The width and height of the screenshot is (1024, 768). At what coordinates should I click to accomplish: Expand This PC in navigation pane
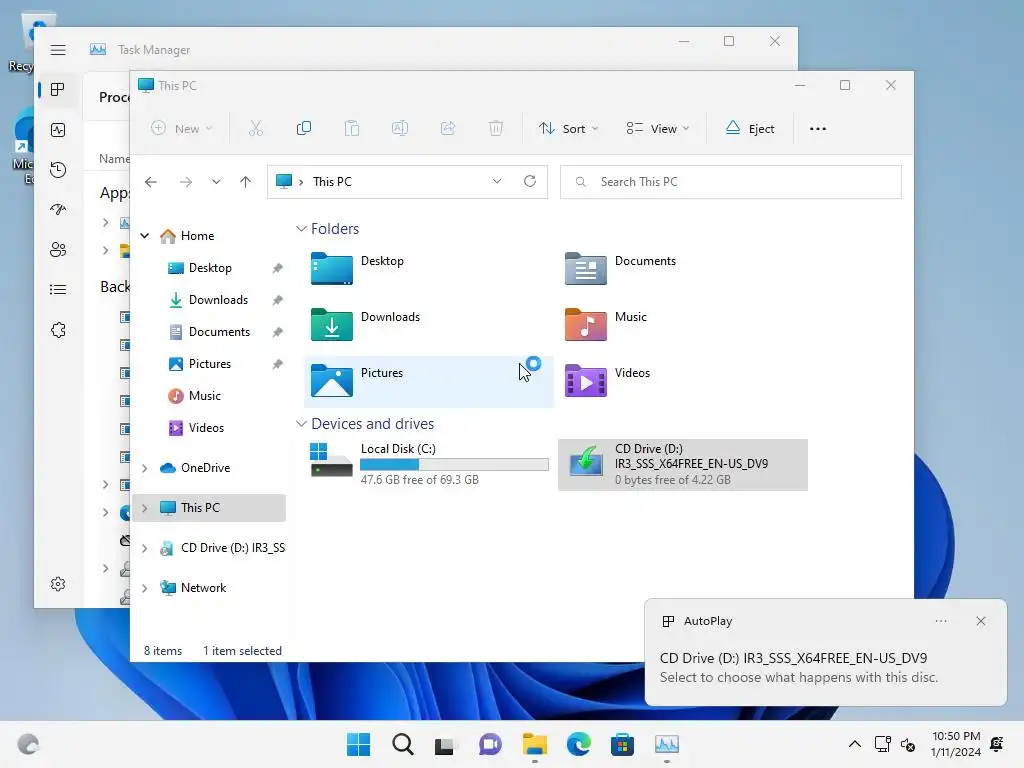tap(145, 508)
